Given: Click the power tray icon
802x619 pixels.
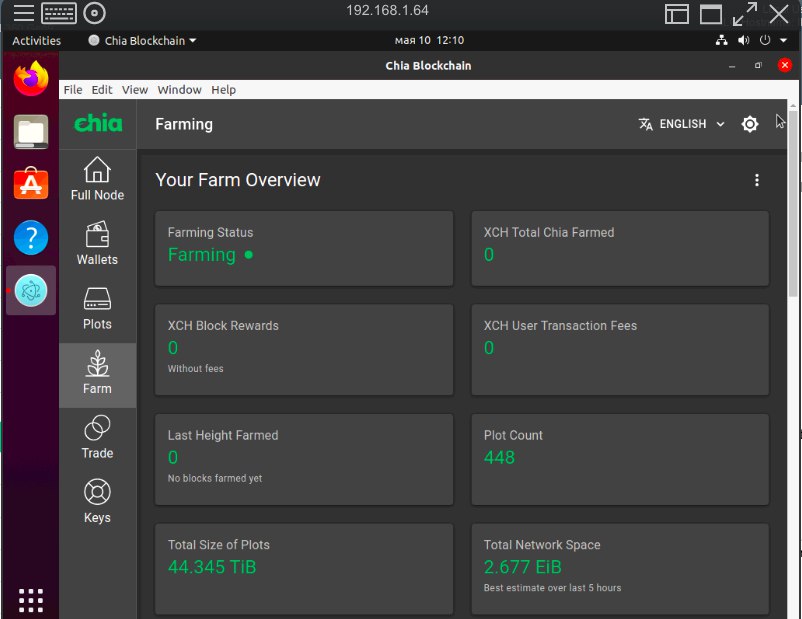Looking at the screenshot, I should coord(765,40).
